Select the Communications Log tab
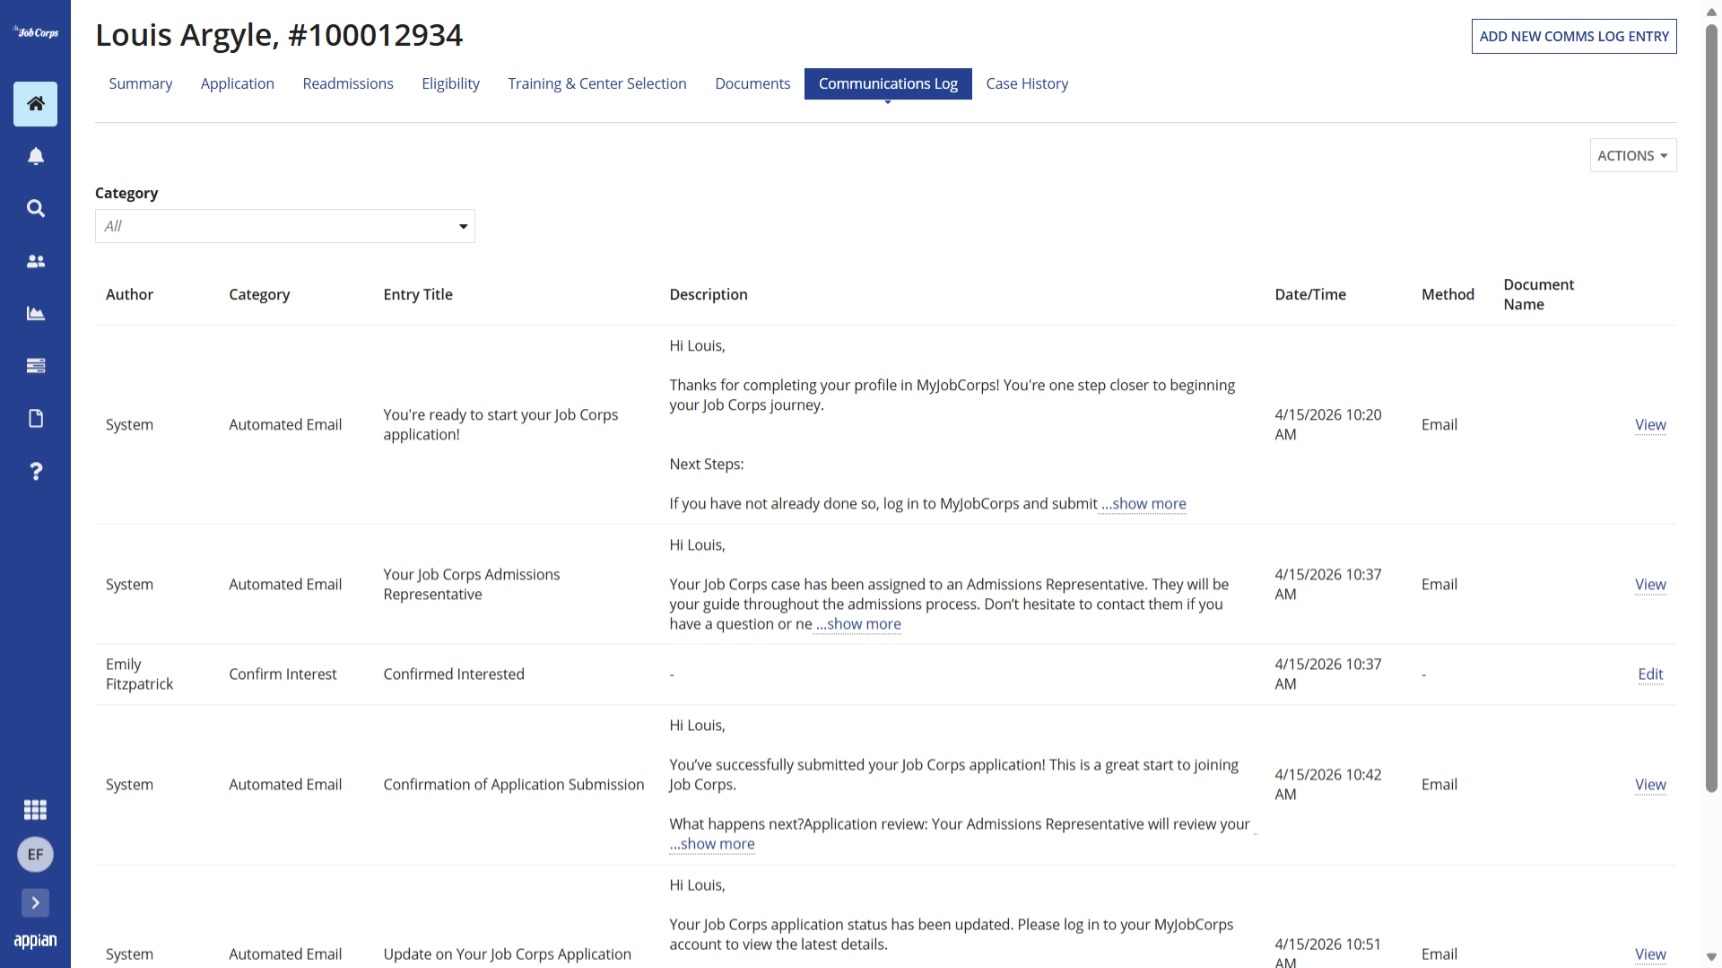1722x968 pixels. pyautogui.click(x=888, y=84)
